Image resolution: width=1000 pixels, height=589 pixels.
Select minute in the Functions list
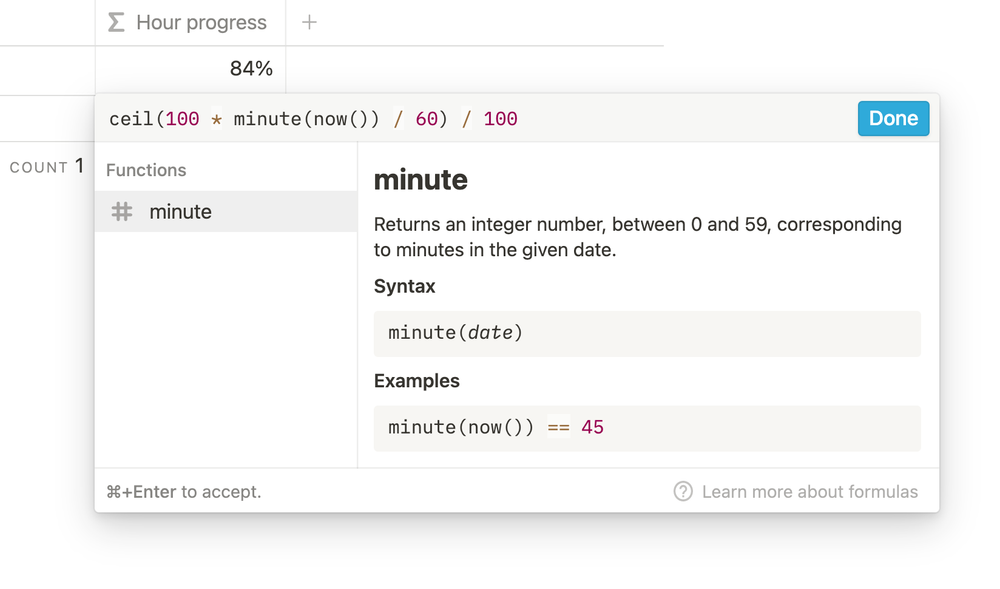(181, 212)
